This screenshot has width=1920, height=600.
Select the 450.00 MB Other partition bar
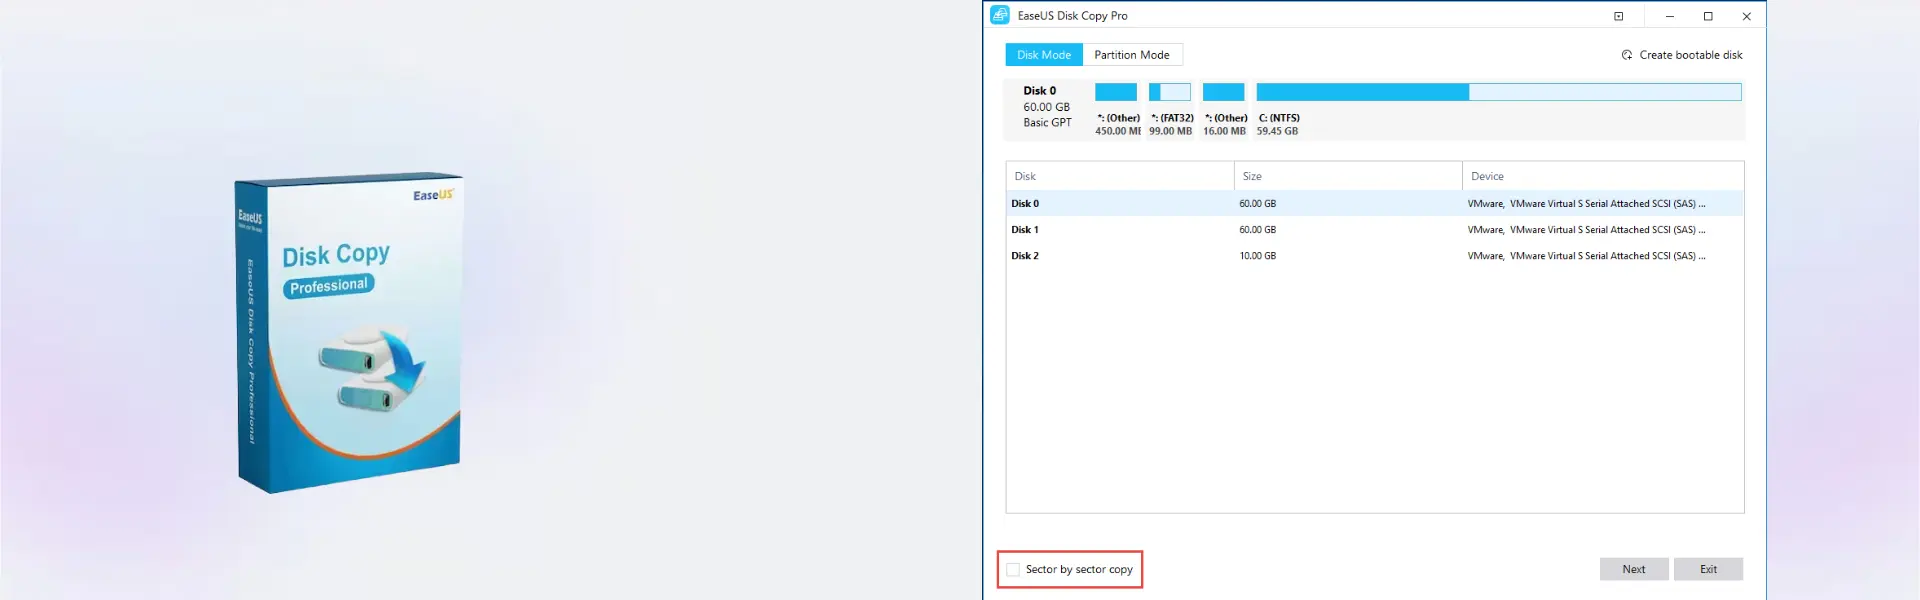click(1116, 92)
